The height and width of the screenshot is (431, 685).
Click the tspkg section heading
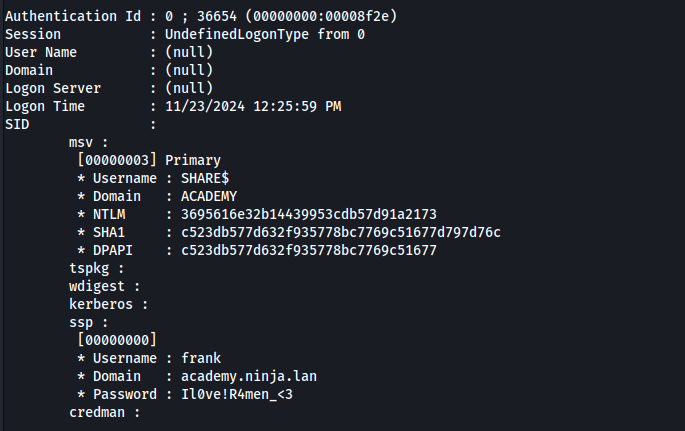(x=96, y=268)
